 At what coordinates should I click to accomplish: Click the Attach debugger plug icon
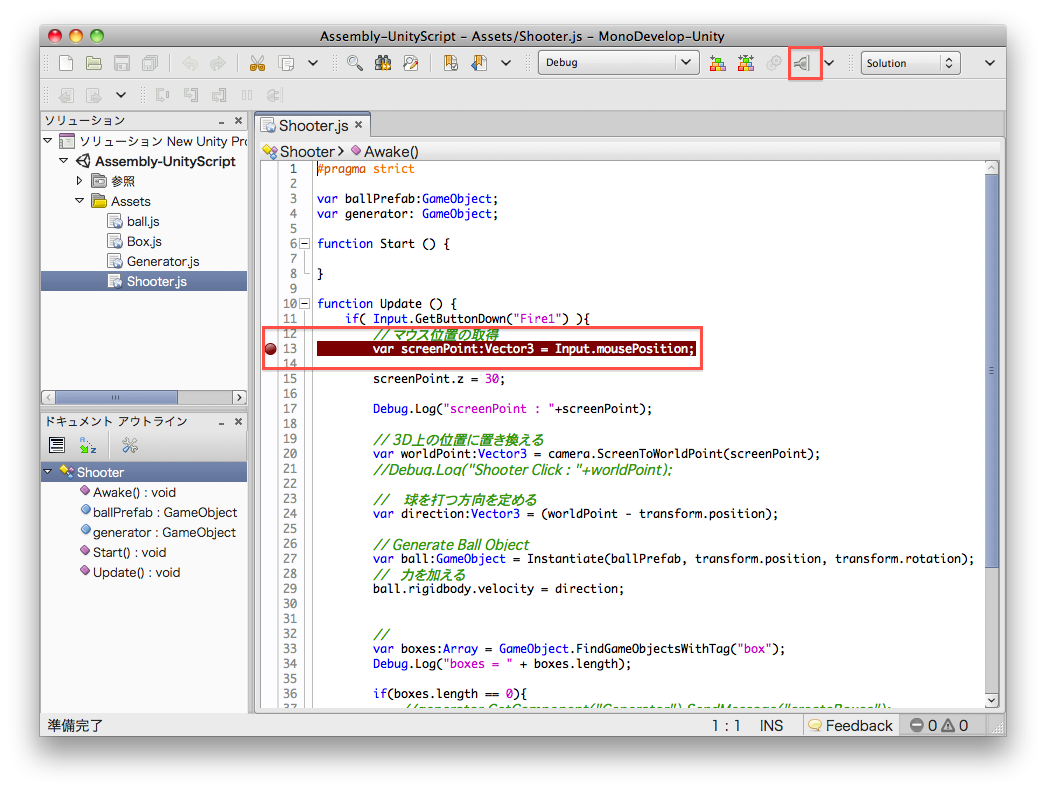(x=803, y=63)
